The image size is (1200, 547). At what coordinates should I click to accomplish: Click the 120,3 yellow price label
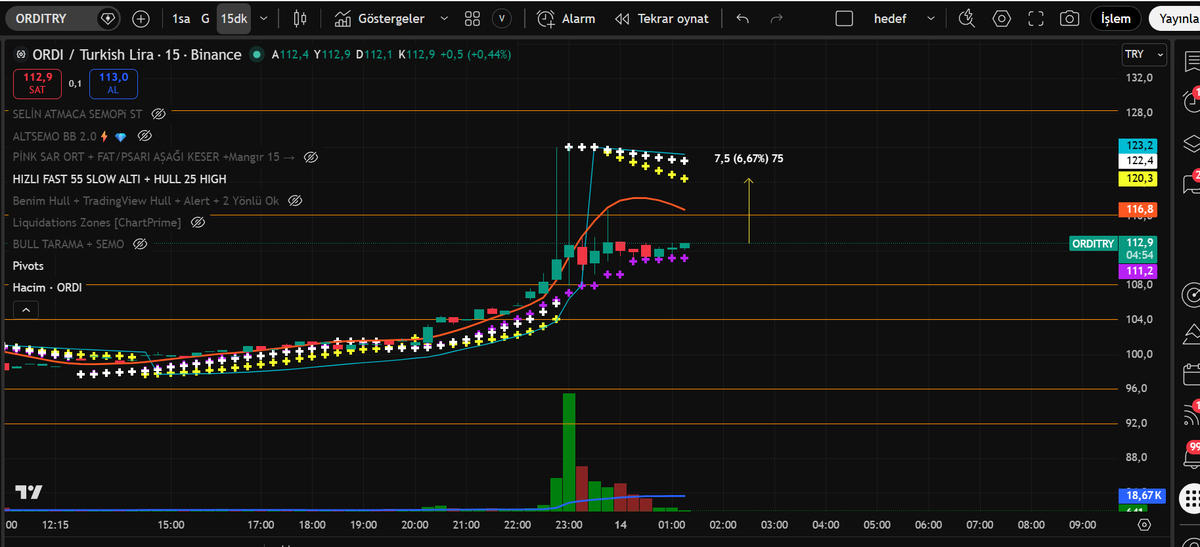click(x=1140, y=178)
